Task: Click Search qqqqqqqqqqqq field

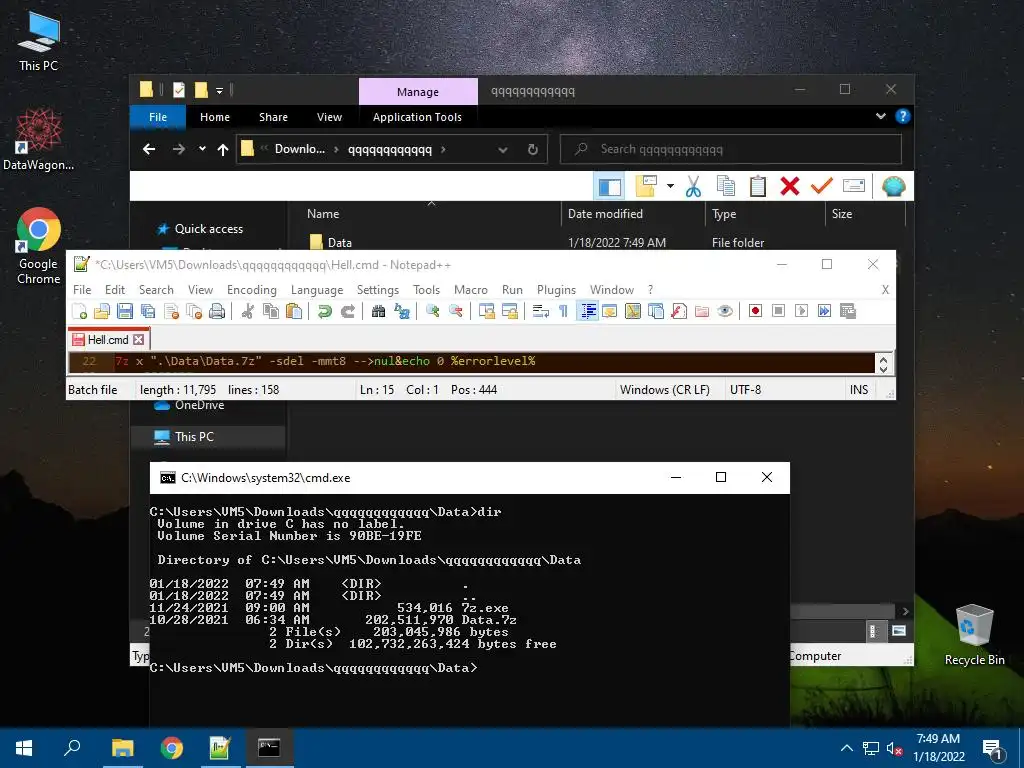Action: (731, 149)
